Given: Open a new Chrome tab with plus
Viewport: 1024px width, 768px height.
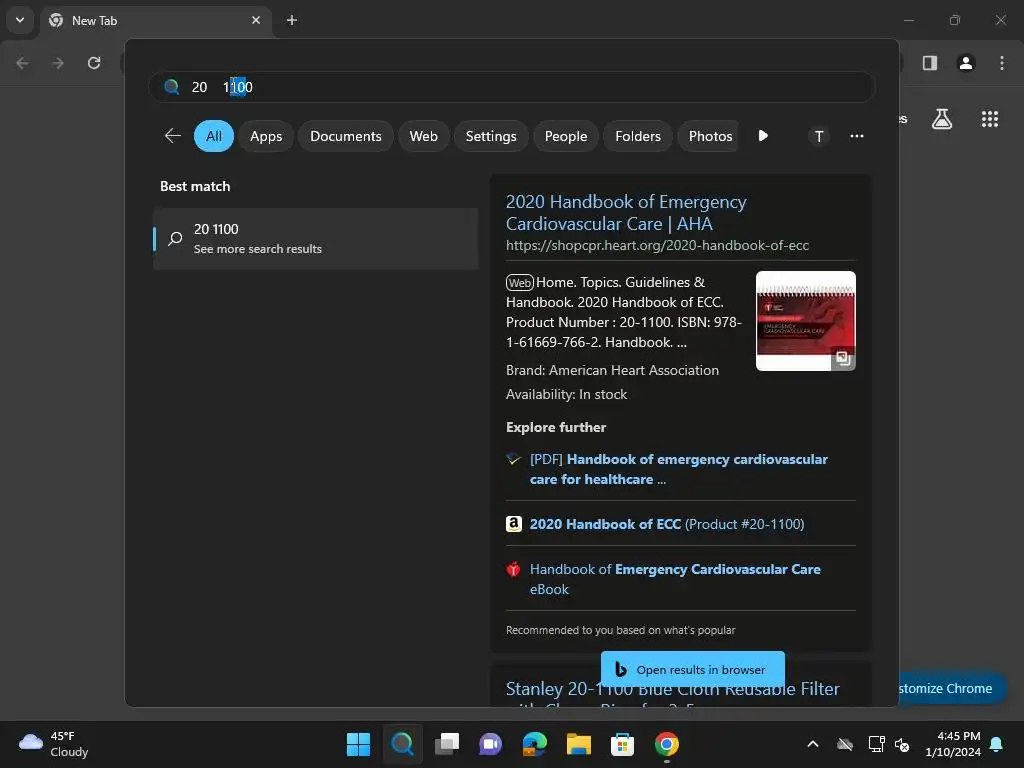Looking at the screenshot, I should pos(292,20).
